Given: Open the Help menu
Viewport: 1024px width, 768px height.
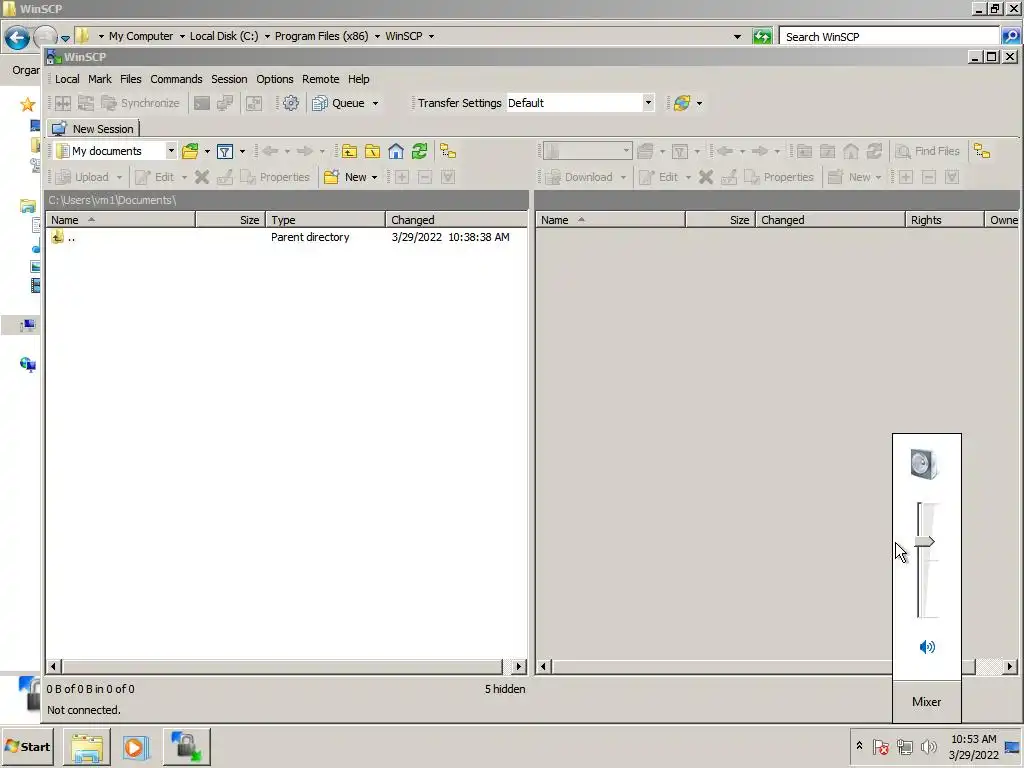Looking at the screenshot, I should (359, 79).
